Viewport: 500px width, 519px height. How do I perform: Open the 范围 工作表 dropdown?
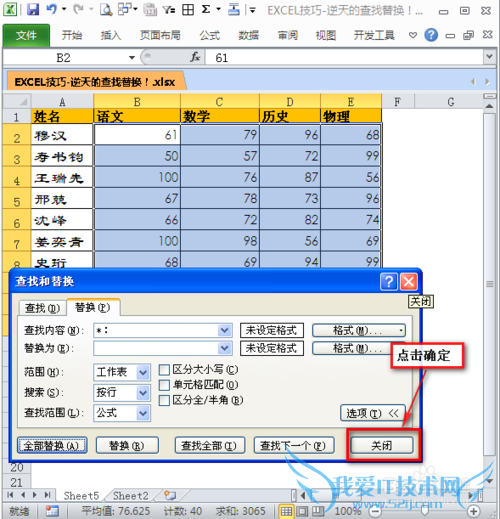(x=143, y=372)
